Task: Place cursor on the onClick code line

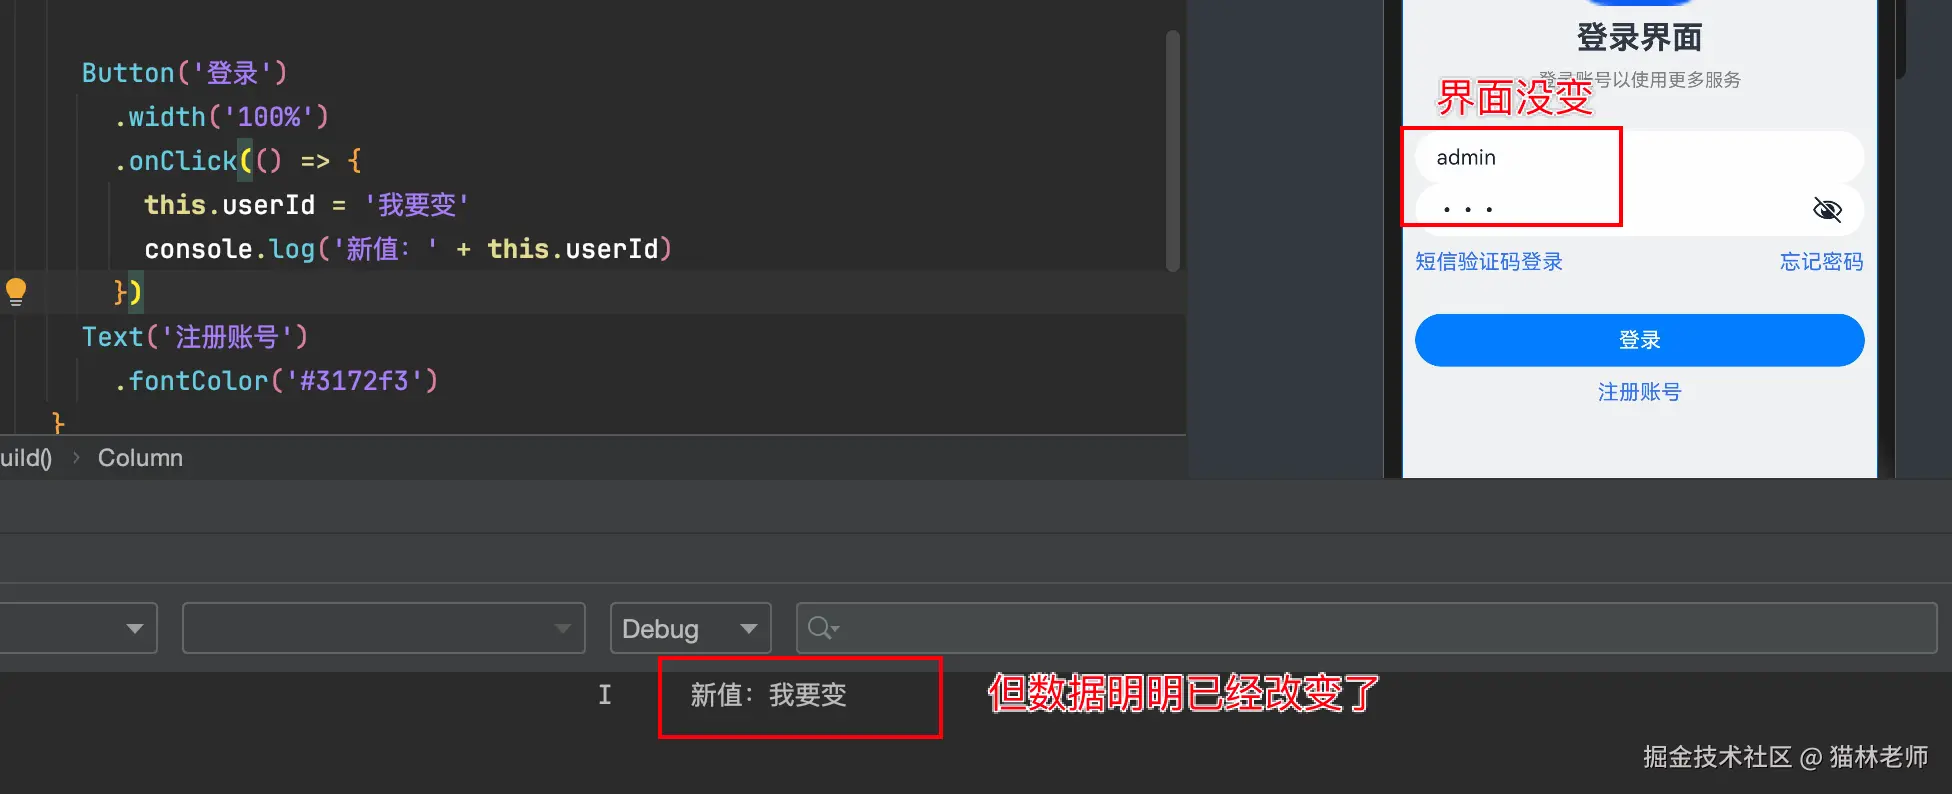Action: tap(238, 161)
